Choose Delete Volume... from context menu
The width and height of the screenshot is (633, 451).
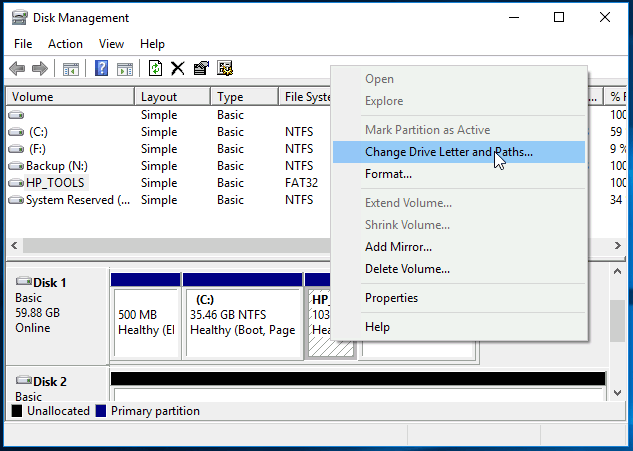pos(459,269)
